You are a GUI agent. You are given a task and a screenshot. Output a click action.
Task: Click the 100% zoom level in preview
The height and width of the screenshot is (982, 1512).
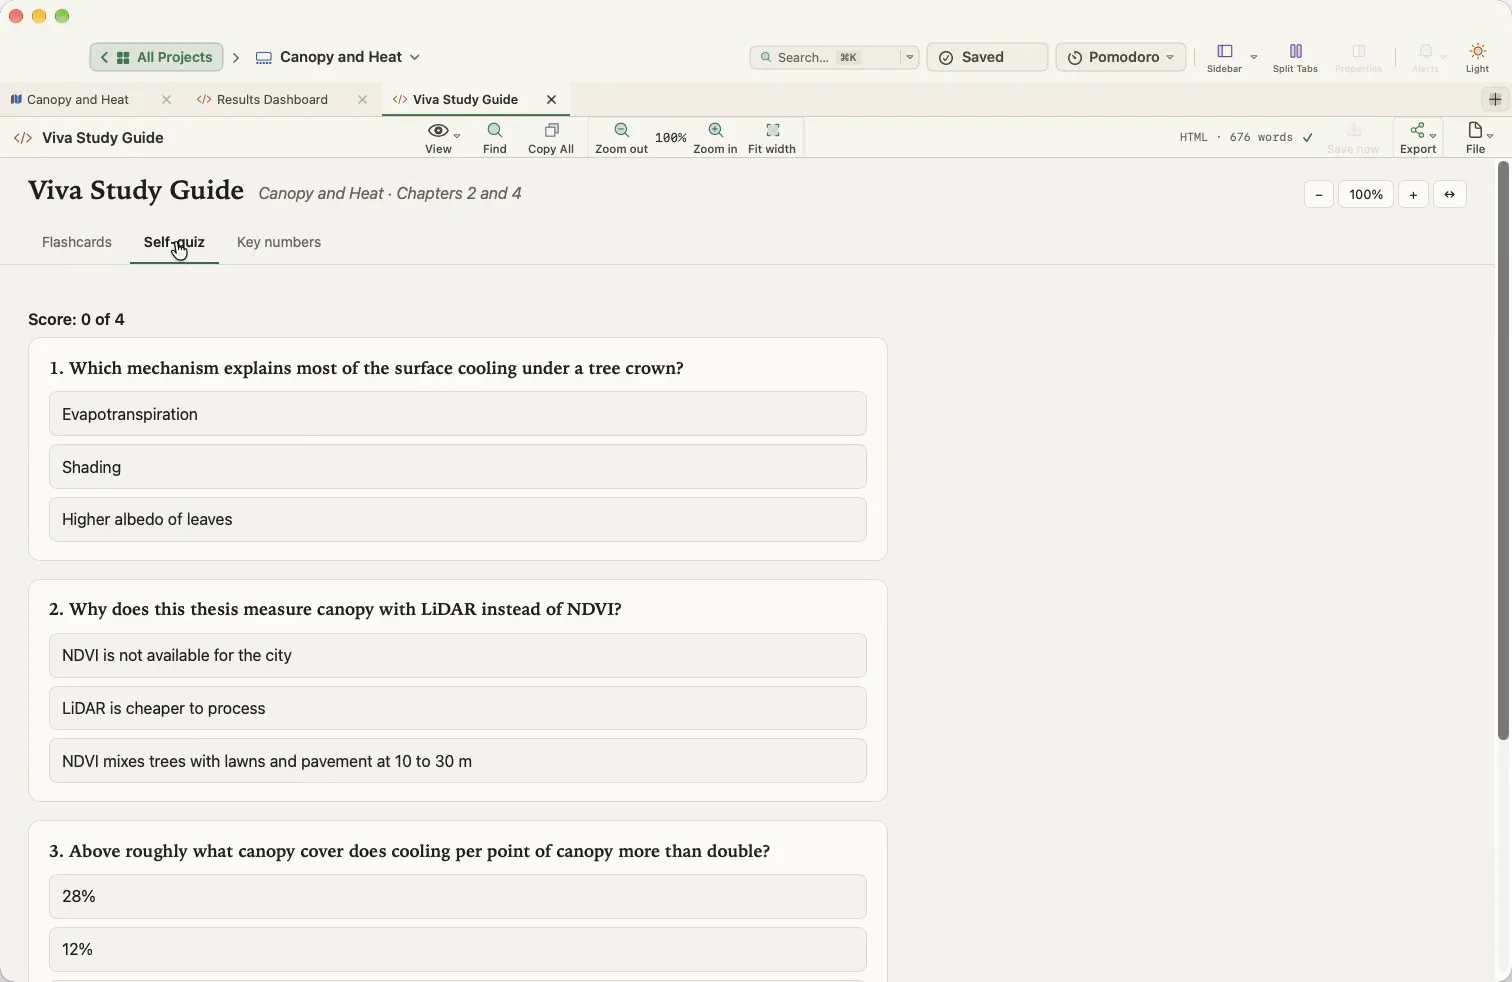[x=1366, y=195]
